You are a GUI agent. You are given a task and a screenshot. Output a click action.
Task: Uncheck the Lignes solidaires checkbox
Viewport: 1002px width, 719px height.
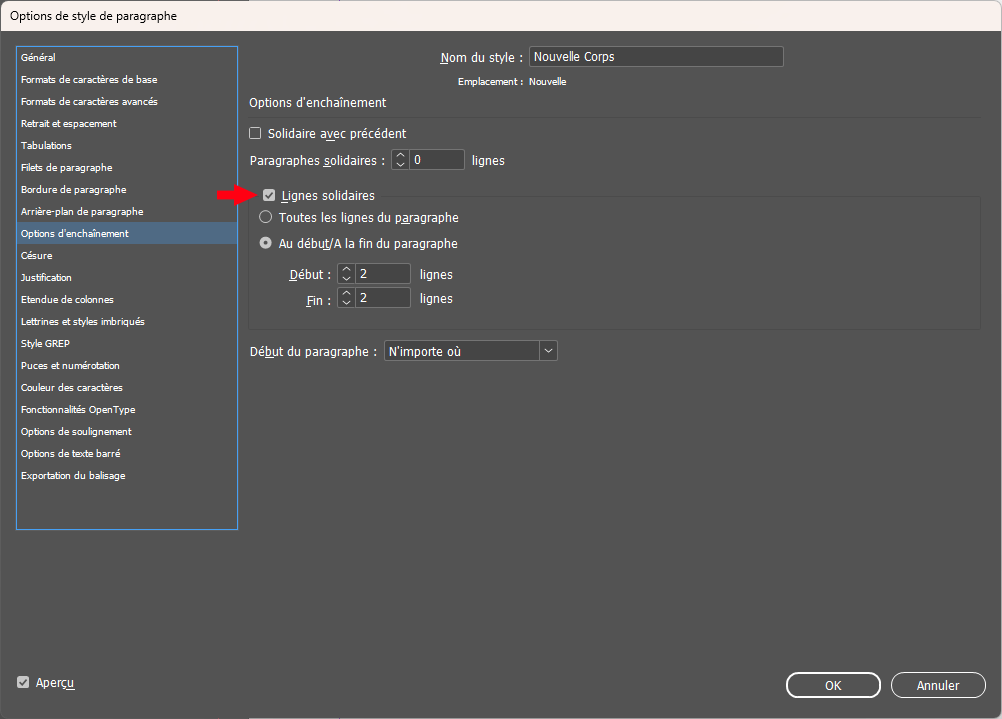click(269, 196)
